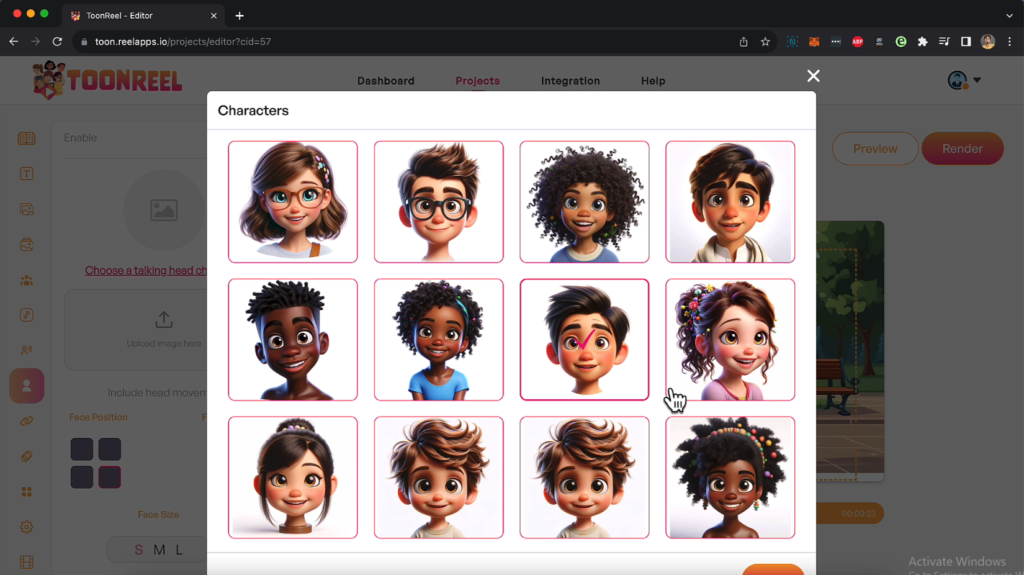Select the dark-skinned boy with spiky hair

[x=293, y=340]
